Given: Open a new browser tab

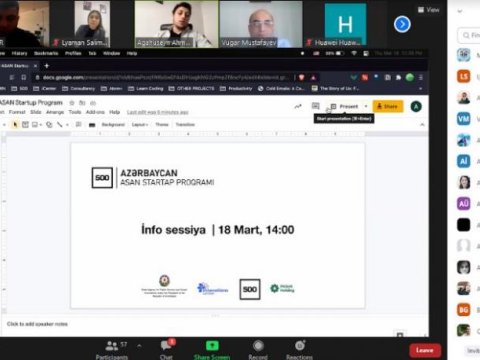Looking at the screenshot, I should point(47,66).
